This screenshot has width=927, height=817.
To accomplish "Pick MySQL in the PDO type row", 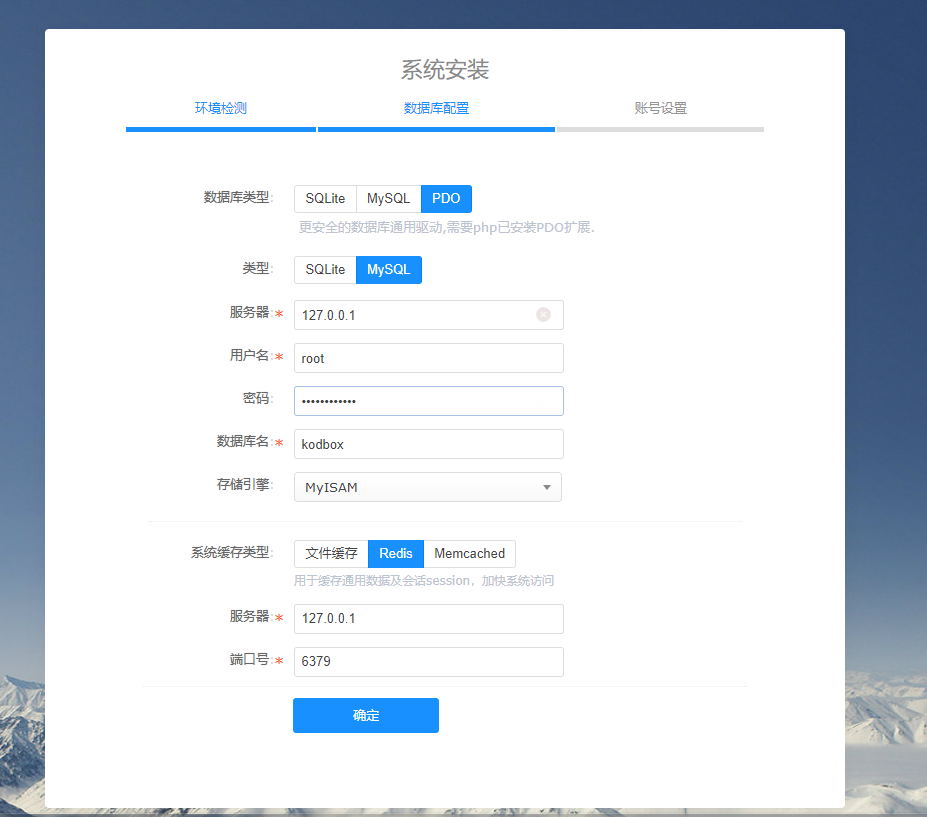I will pos(388,270).
